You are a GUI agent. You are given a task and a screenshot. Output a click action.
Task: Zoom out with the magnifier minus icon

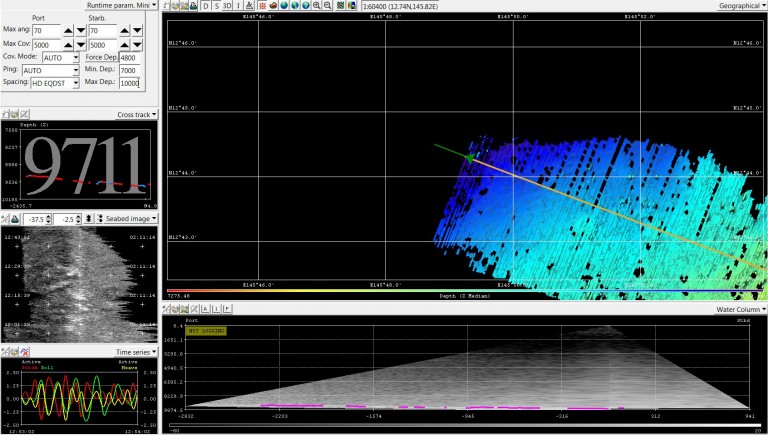(x=328, y=6)
